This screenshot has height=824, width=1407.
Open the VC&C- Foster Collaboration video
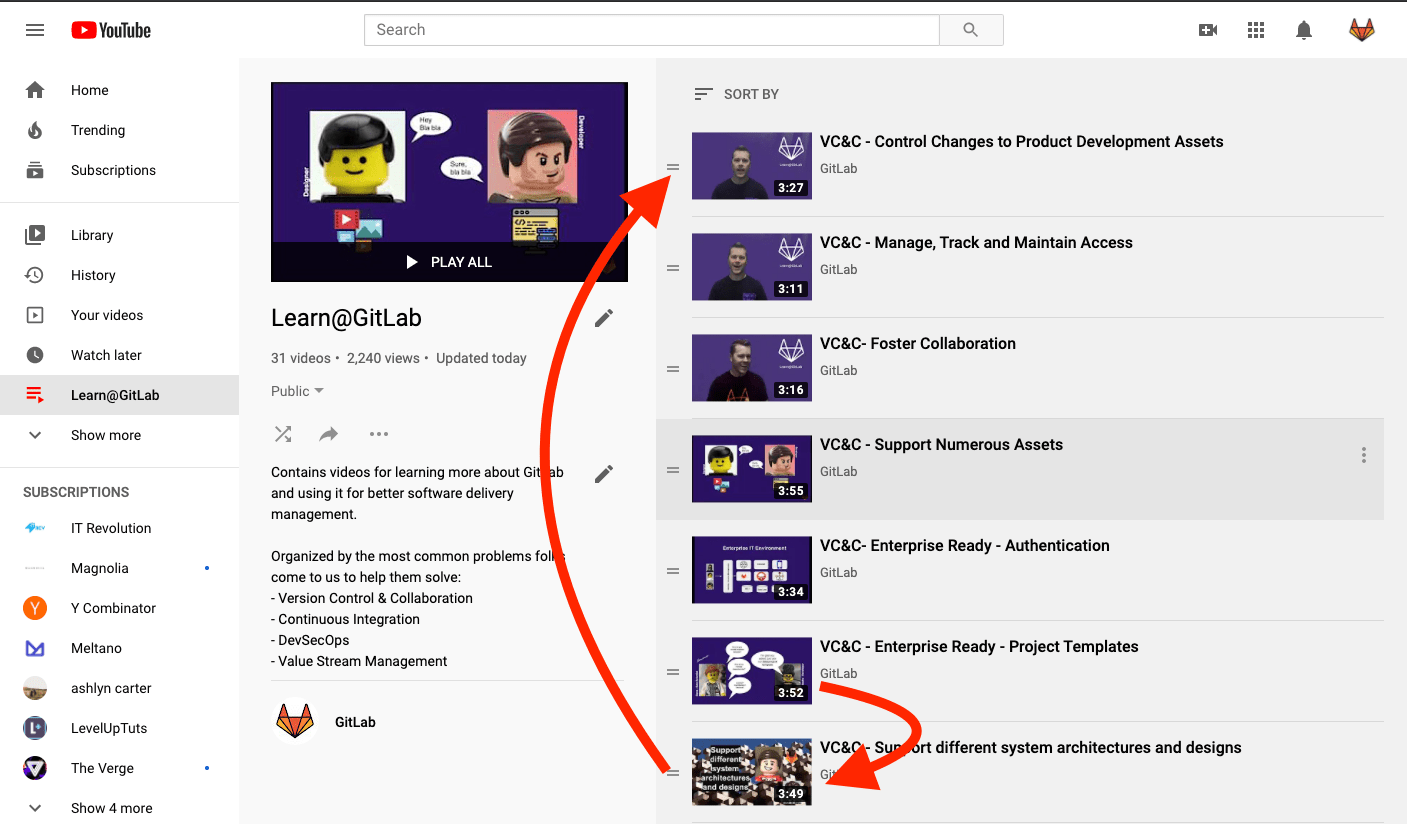917,344
